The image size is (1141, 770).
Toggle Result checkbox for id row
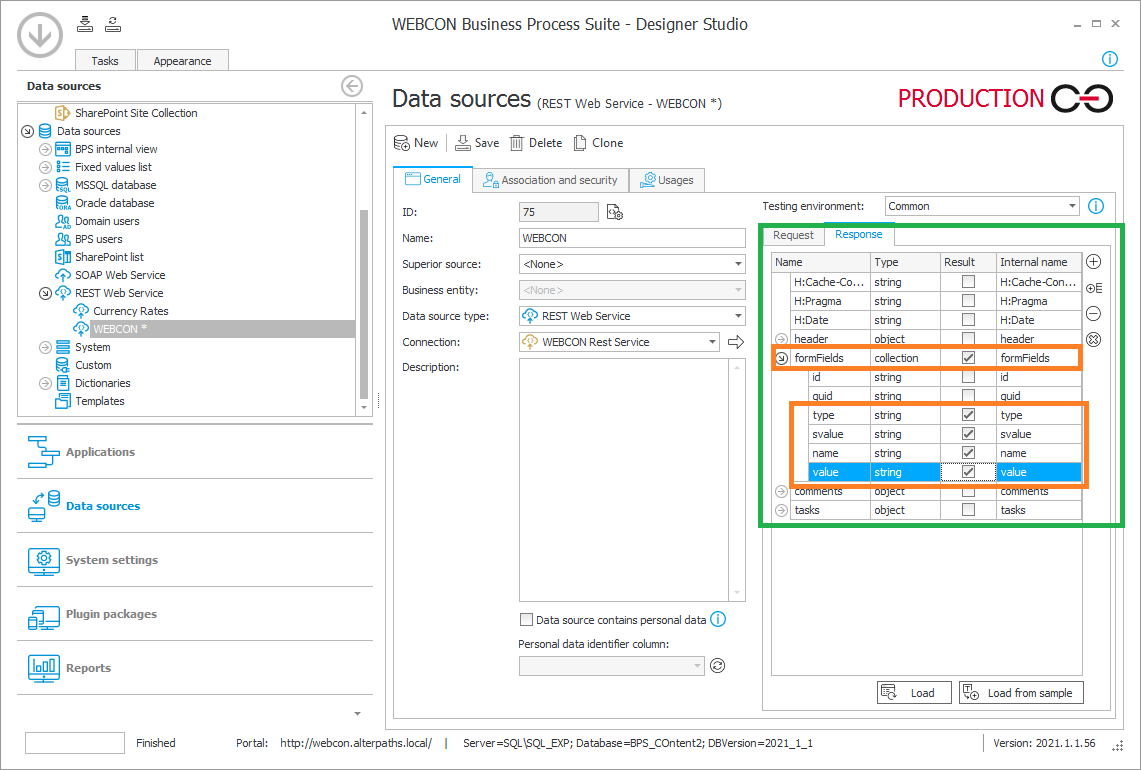click(x=968, y=377)
